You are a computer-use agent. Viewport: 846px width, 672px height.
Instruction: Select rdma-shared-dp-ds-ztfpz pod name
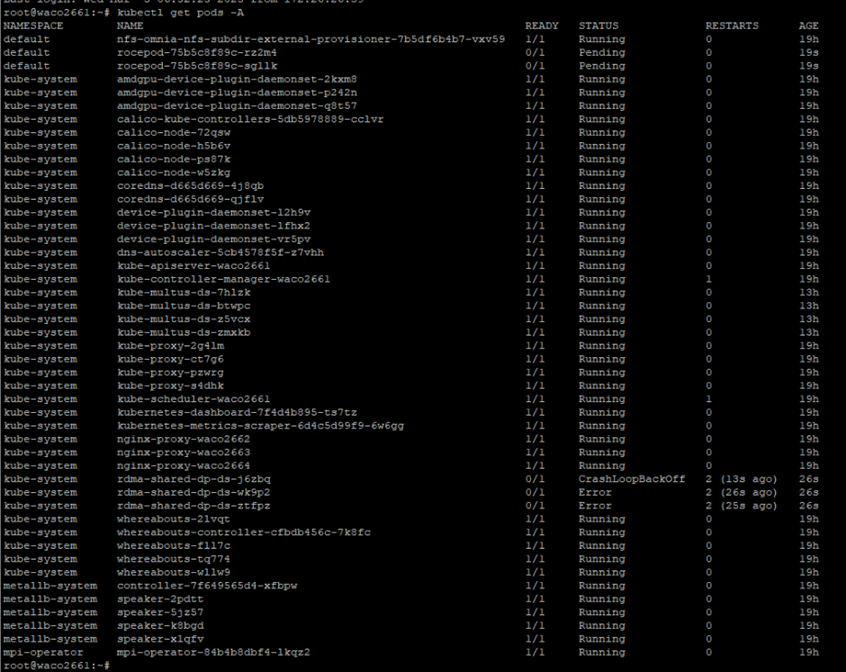(x=194, y=506)
